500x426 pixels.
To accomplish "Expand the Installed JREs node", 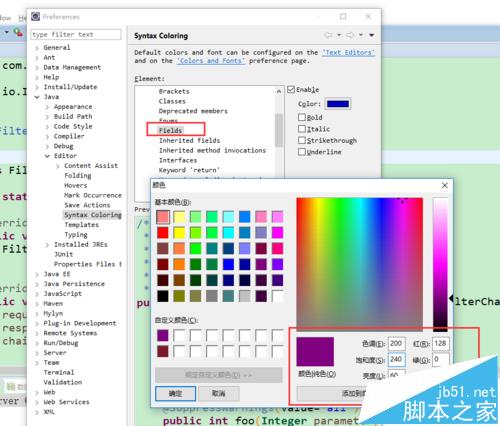I will coord(47,245).
